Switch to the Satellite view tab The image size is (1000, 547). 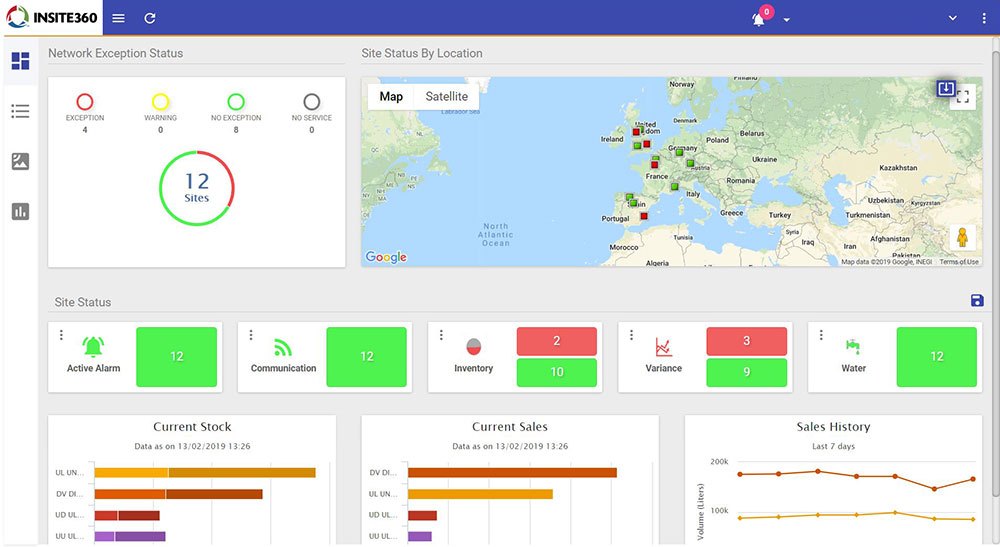click(446, 96)
